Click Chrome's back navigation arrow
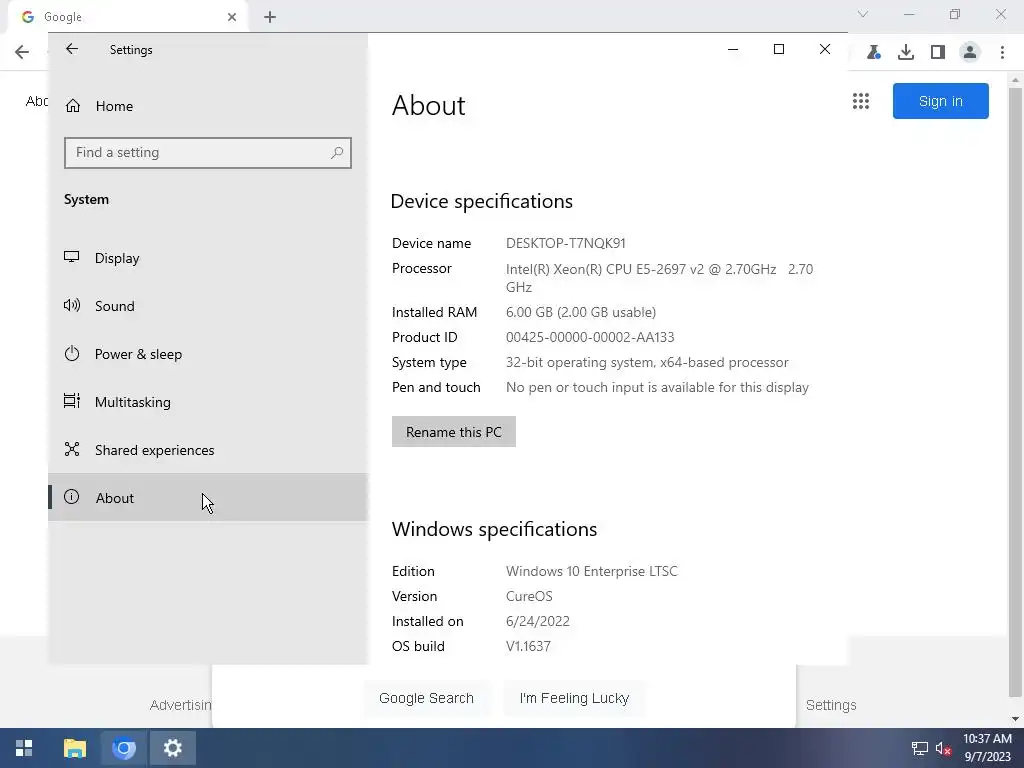The width and height of the screenshot is (1024, 768). coord(22,52)
